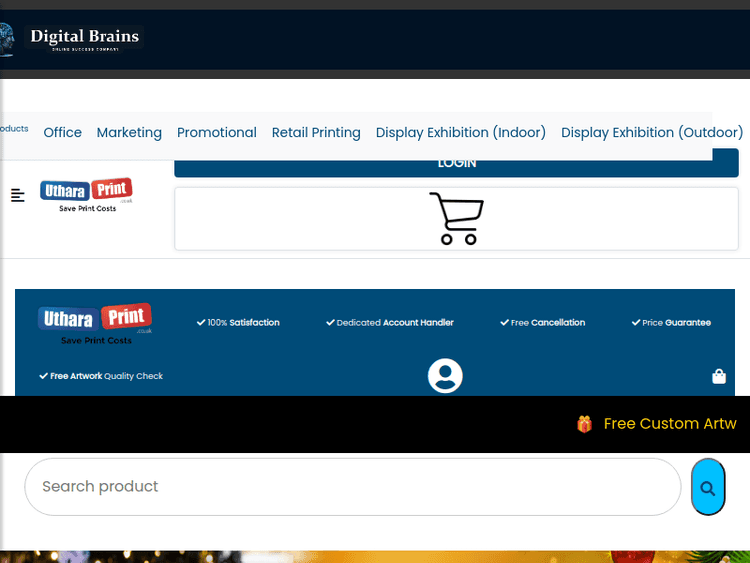This screenshot has height=563, width=750.
Task: Go to Retail Printing menu
Action: tap(316, 132)
